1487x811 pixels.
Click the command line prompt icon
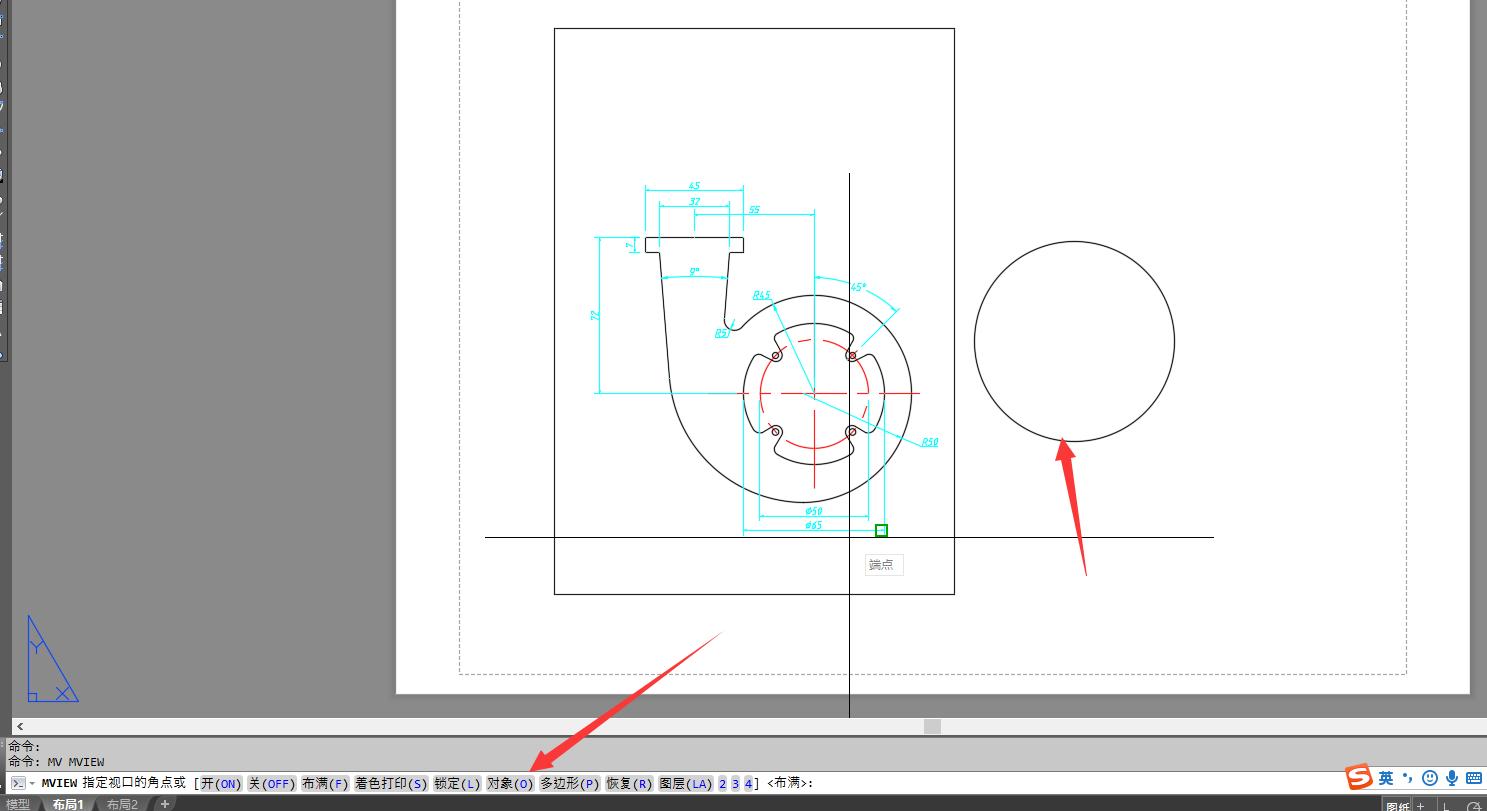pos(18,783)
